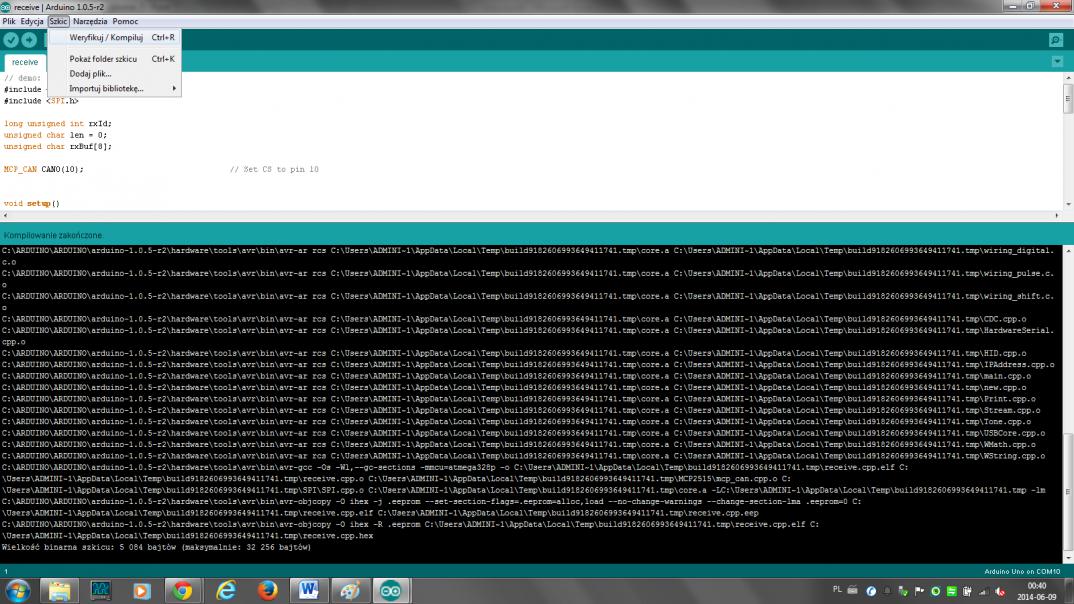Click editor vertical scrollbar up arrow
1074x604 pixels.
point(1068,78)
